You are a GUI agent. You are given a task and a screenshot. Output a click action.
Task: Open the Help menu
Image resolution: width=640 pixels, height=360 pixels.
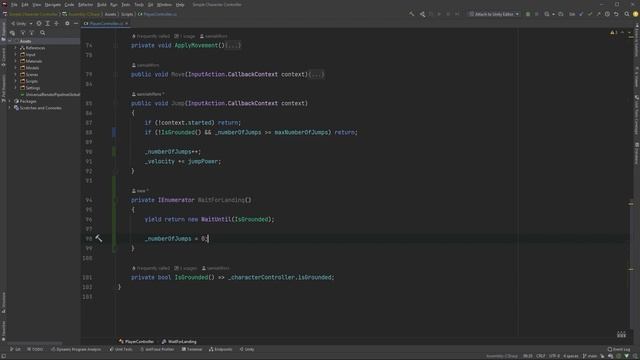pos(180,4)
